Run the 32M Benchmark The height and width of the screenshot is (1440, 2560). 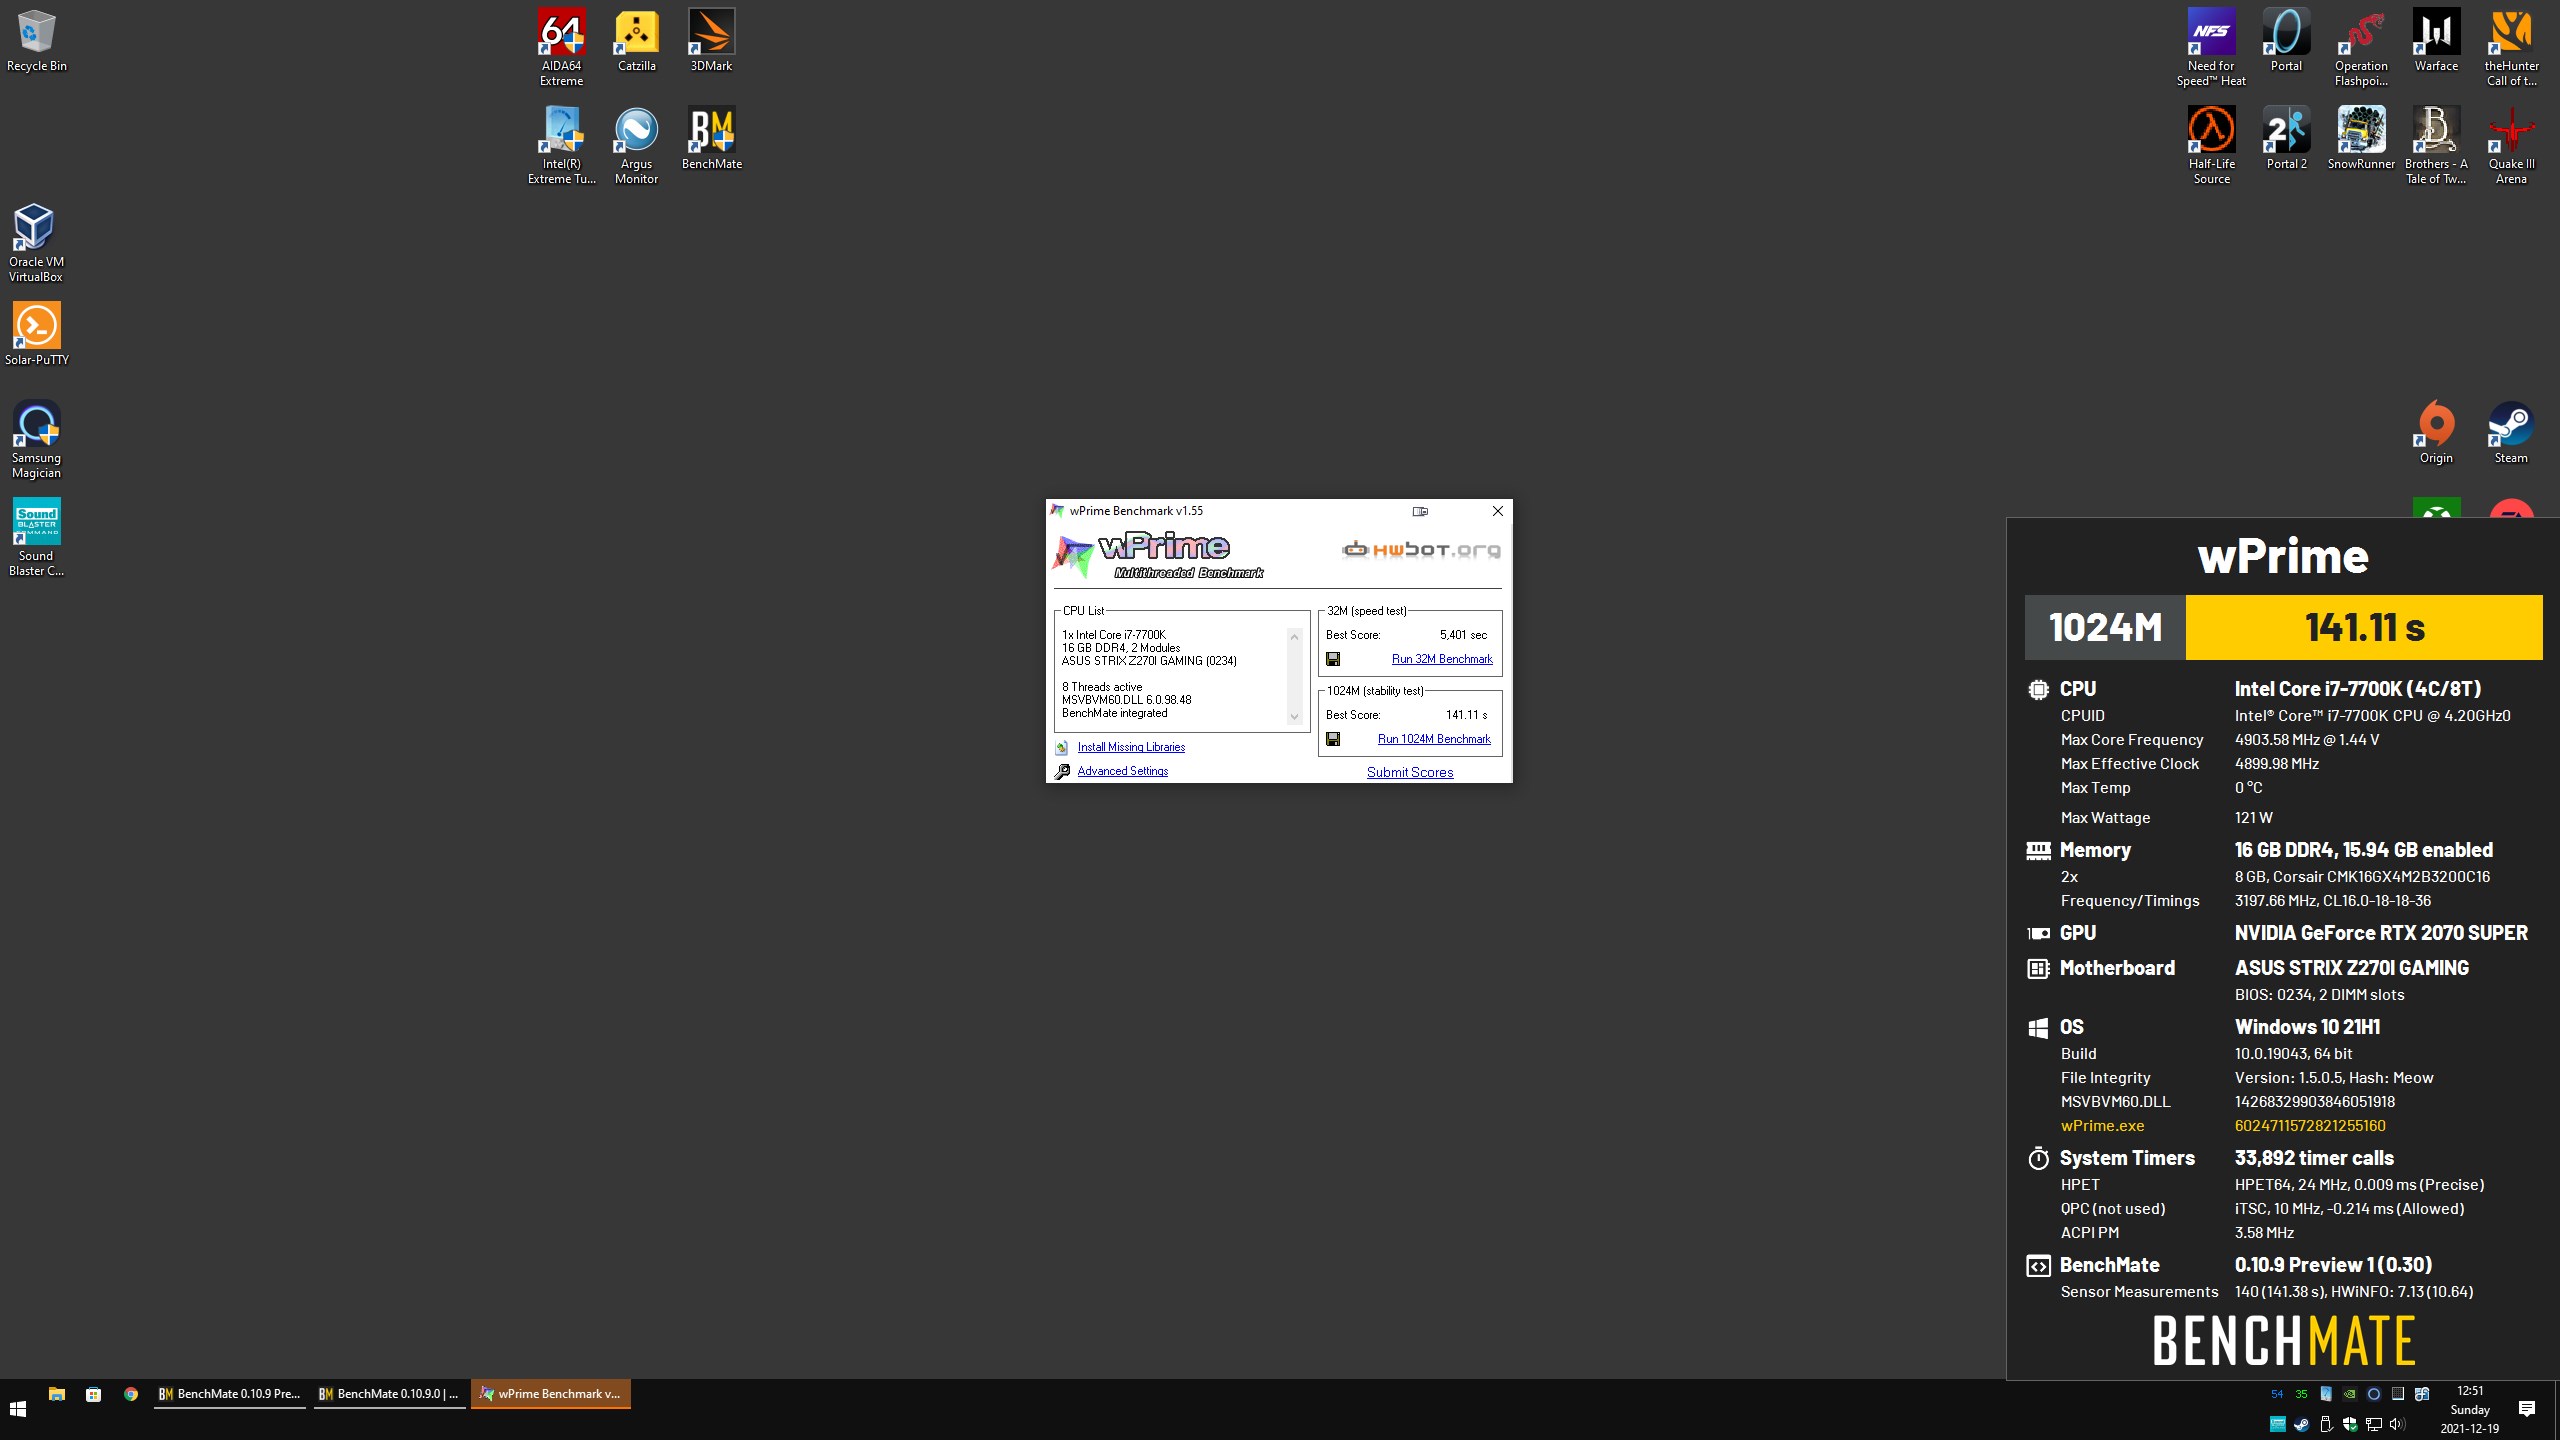click(x=1442, y=659)
